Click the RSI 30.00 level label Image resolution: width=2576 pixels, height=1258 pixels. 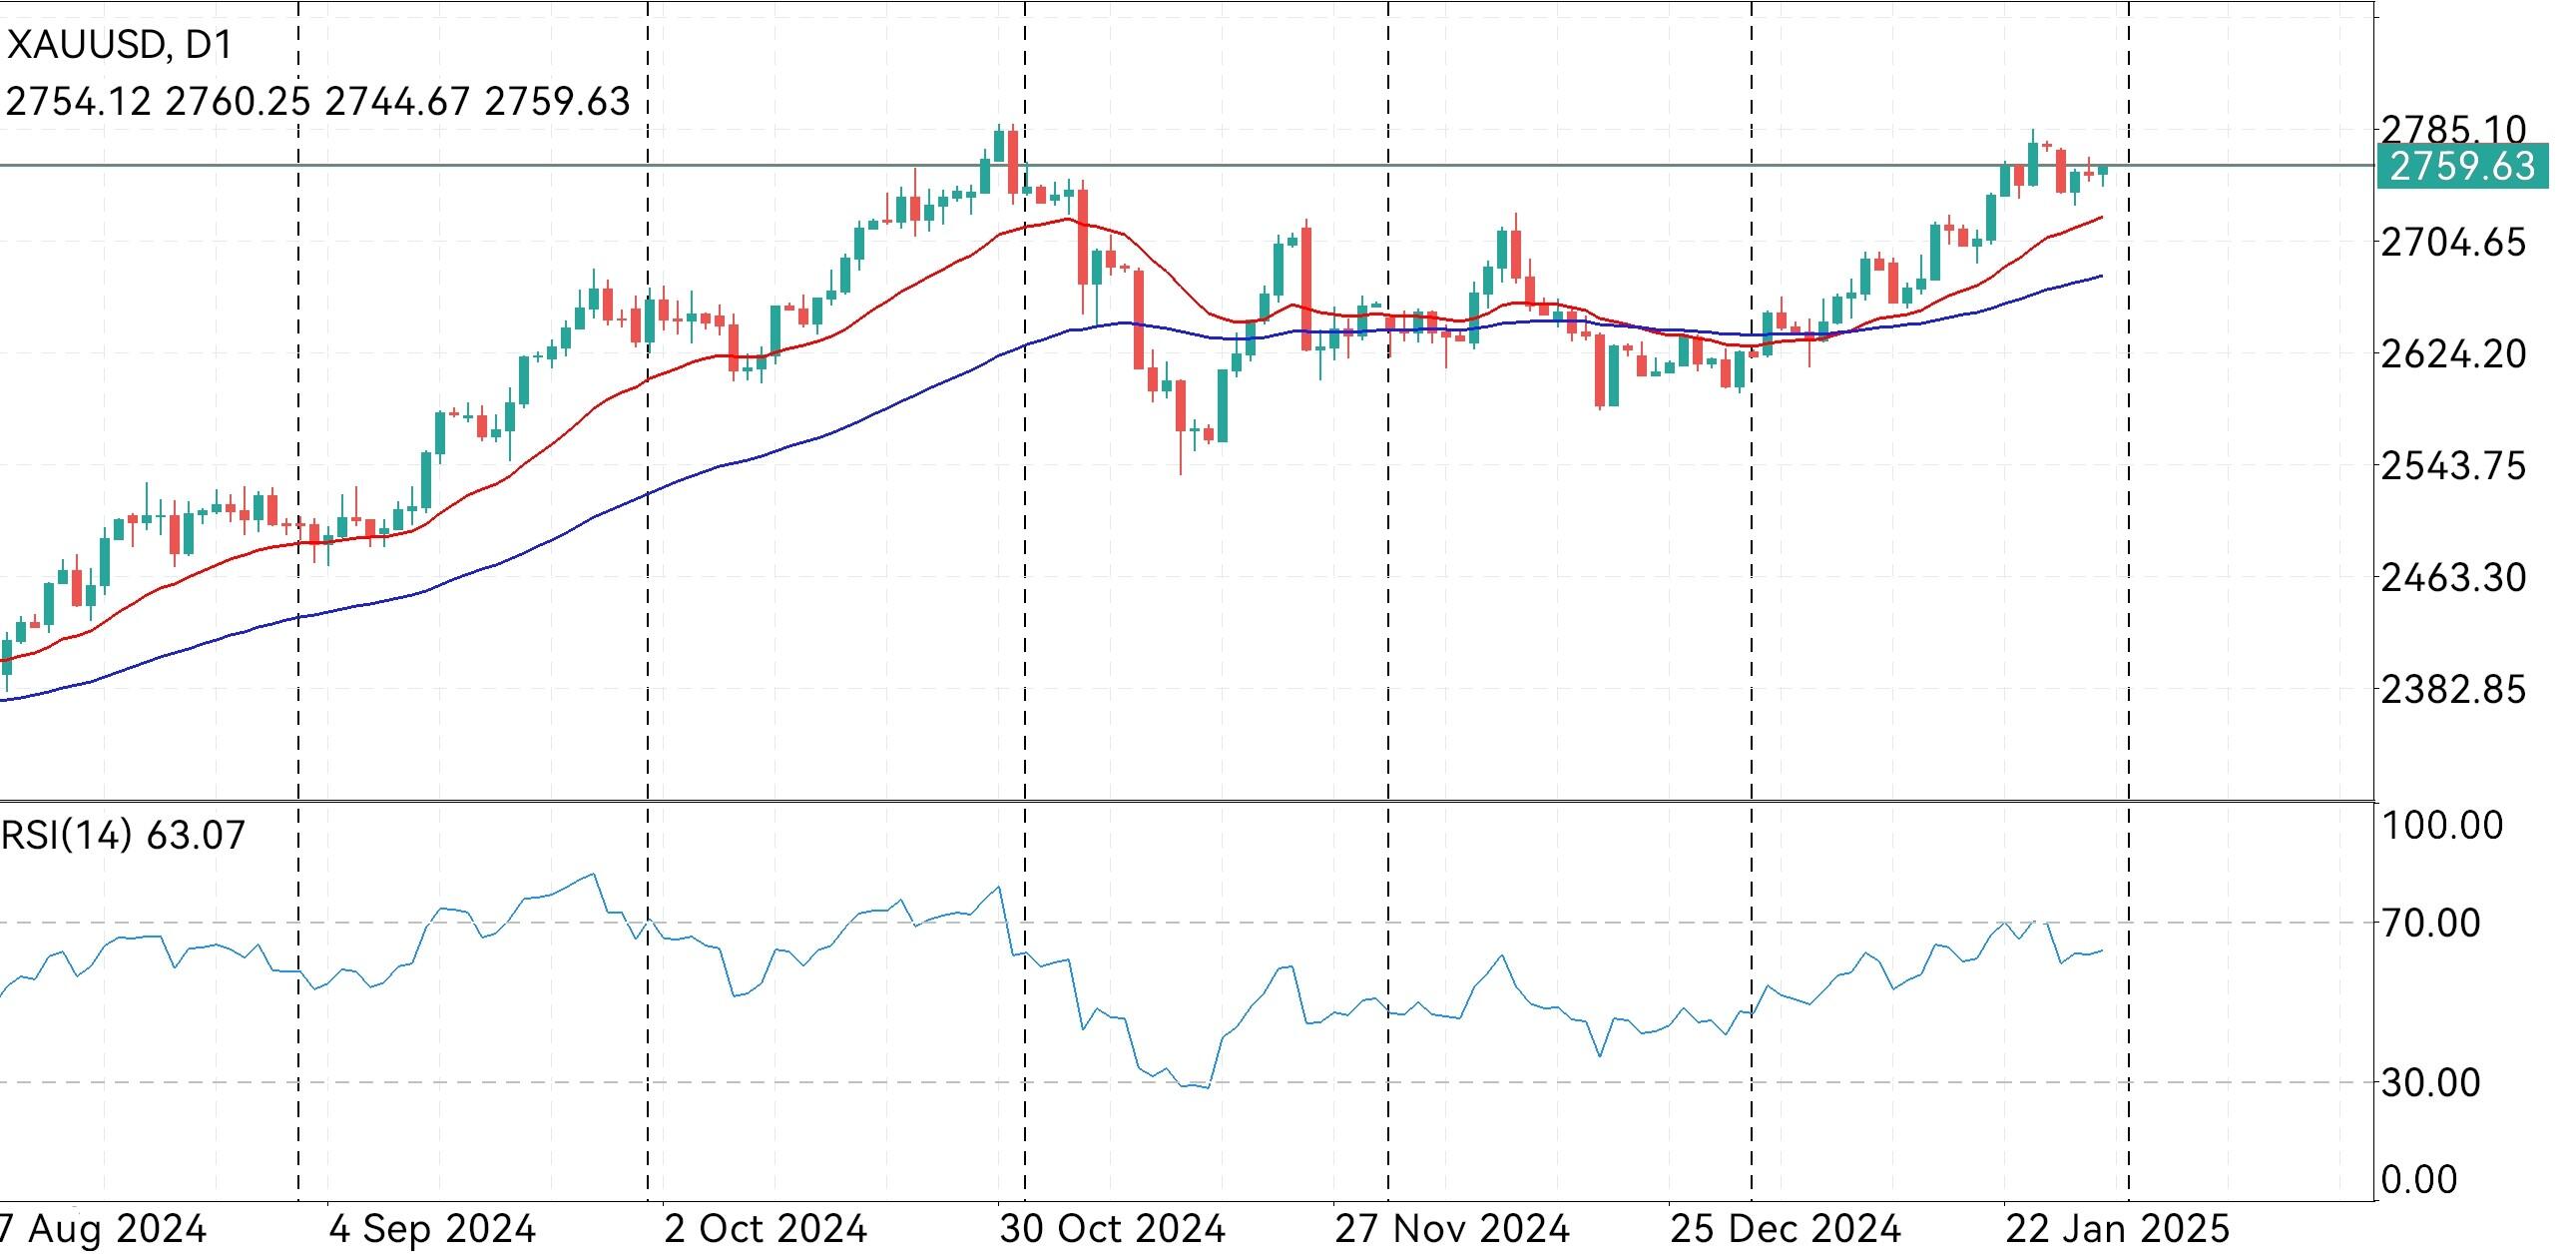2431,1083
